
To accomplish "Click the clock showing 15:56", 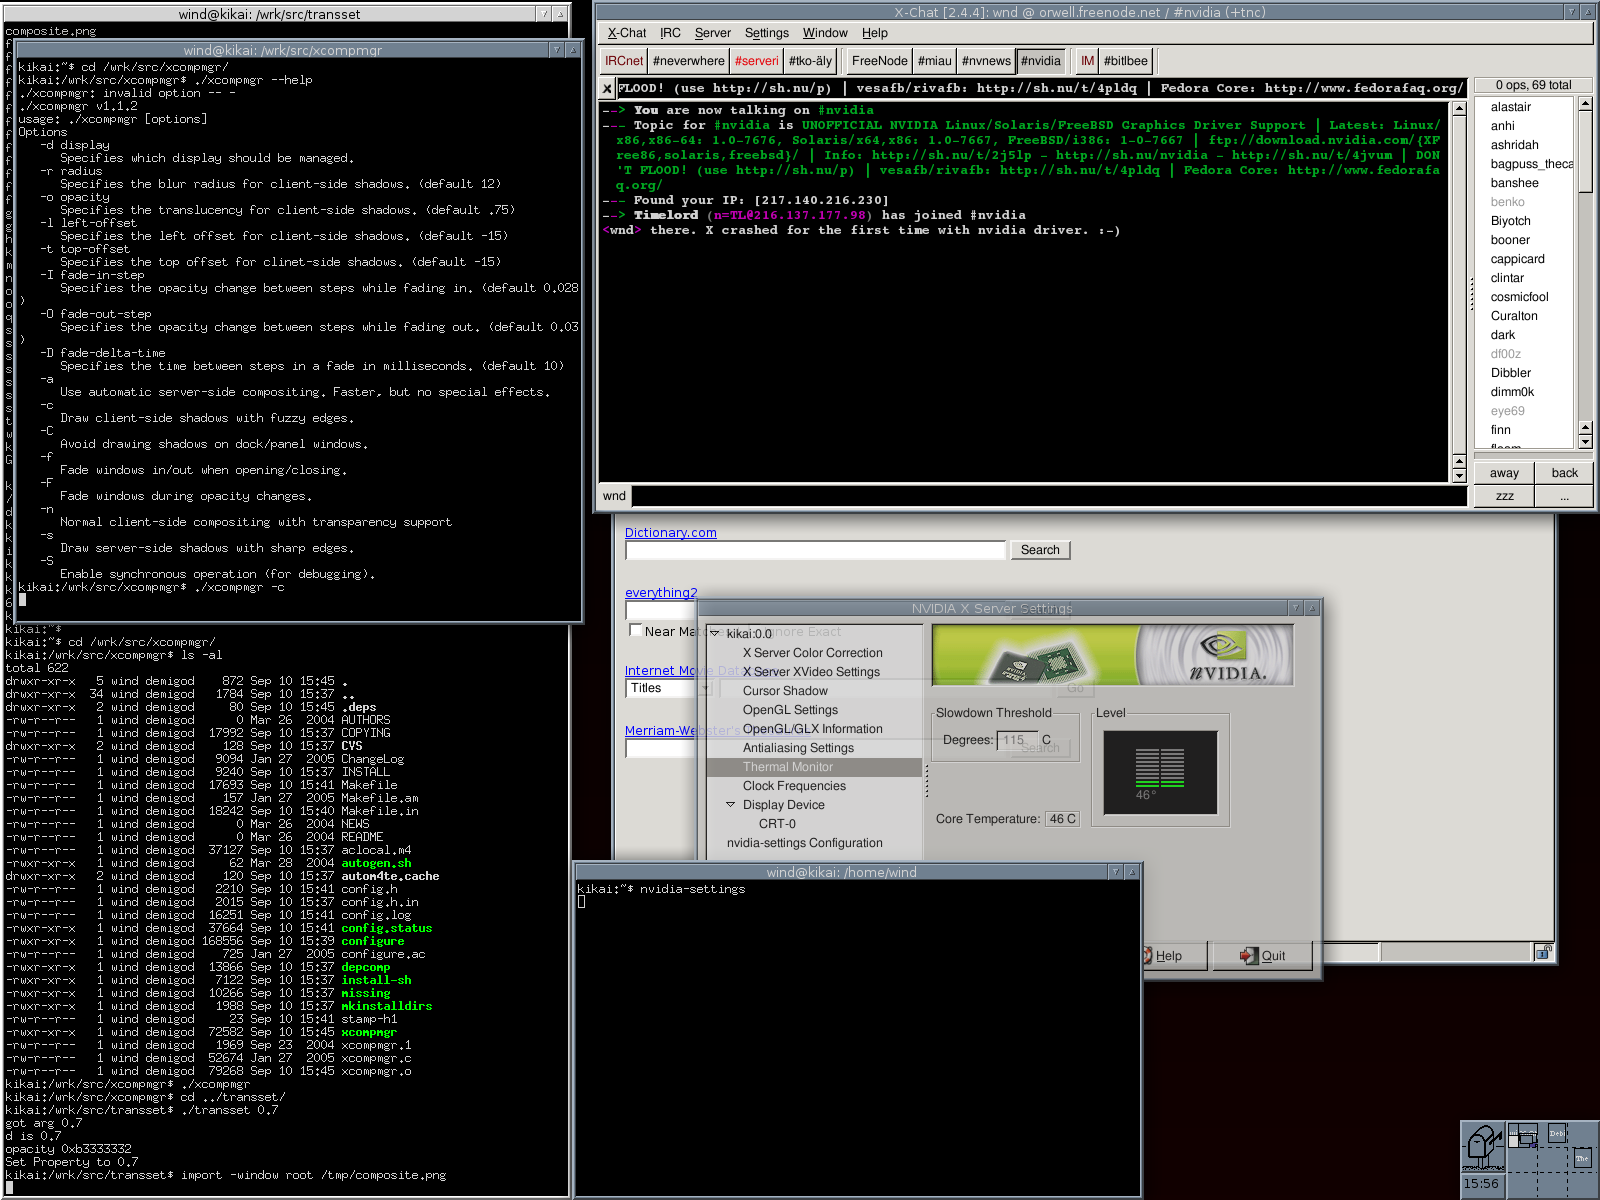I will point(1481,1184).
